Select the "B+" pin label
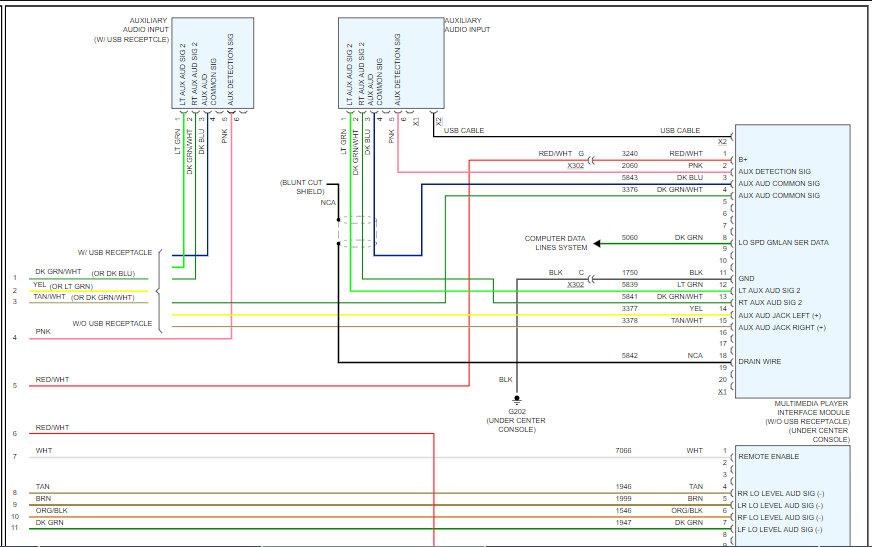The image size is (872, 547). click(x=742, y=160)
